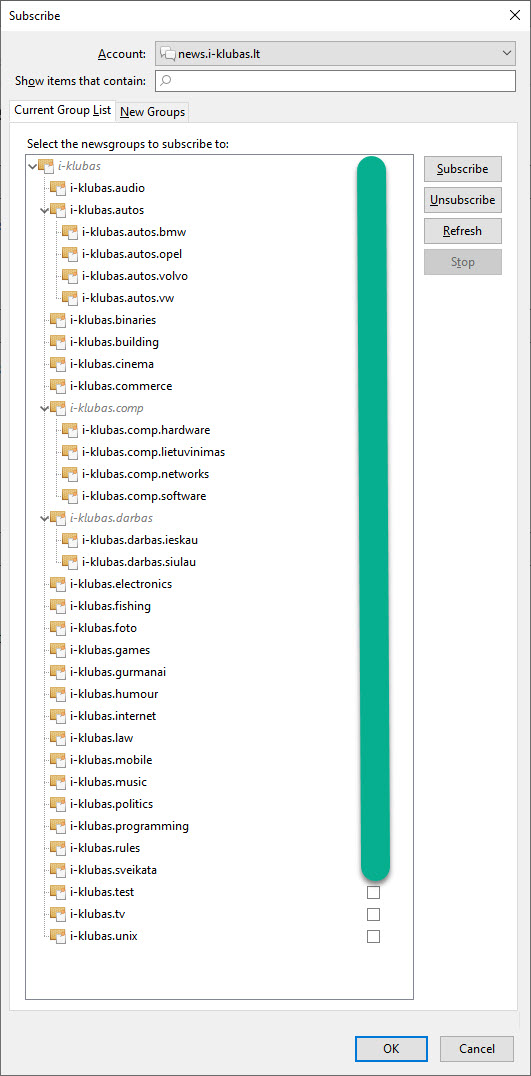Viewport: 531px width, 1076px height.
Task: Select the i-klubas.comp.hardware newsgroup icon
Action: coord(70,430)
